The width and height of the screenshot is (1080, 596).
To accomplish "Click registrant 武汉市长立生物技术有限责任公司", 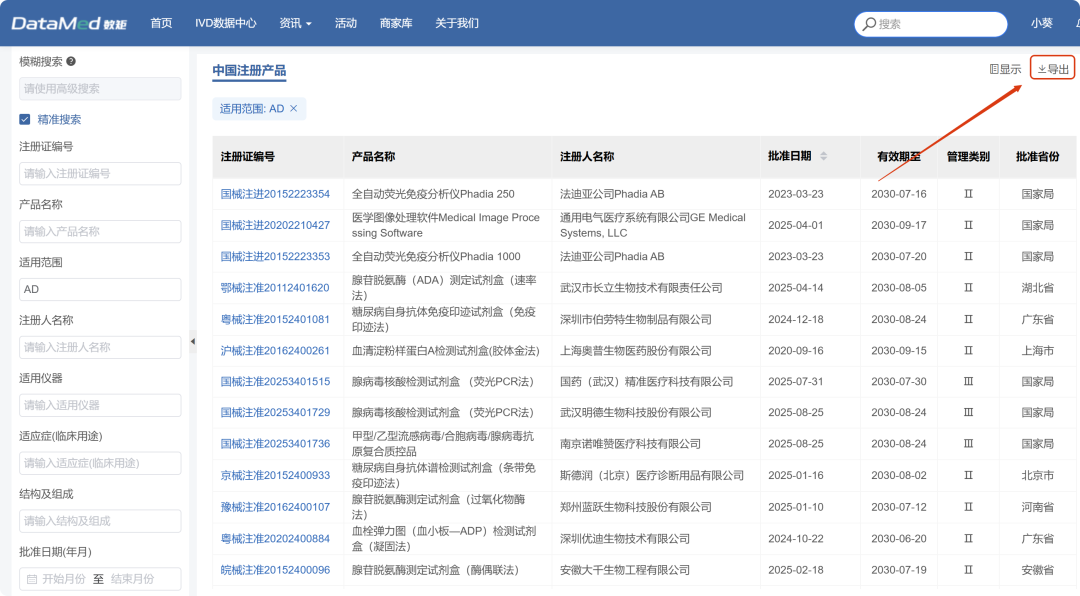I will (x=641, y=288).
